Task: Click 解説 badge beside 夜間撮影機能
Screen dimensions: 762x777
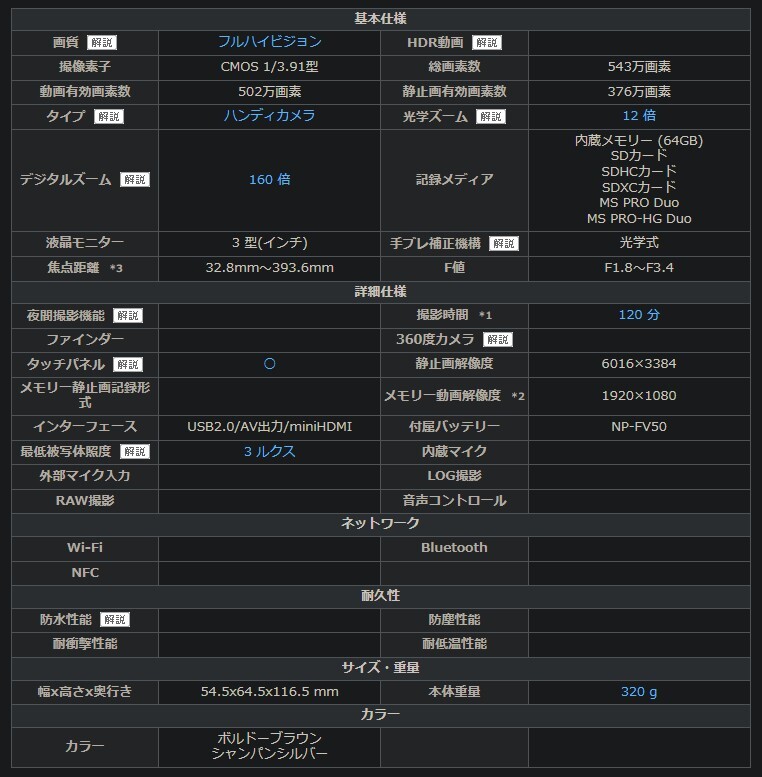Action: (128, 316)
